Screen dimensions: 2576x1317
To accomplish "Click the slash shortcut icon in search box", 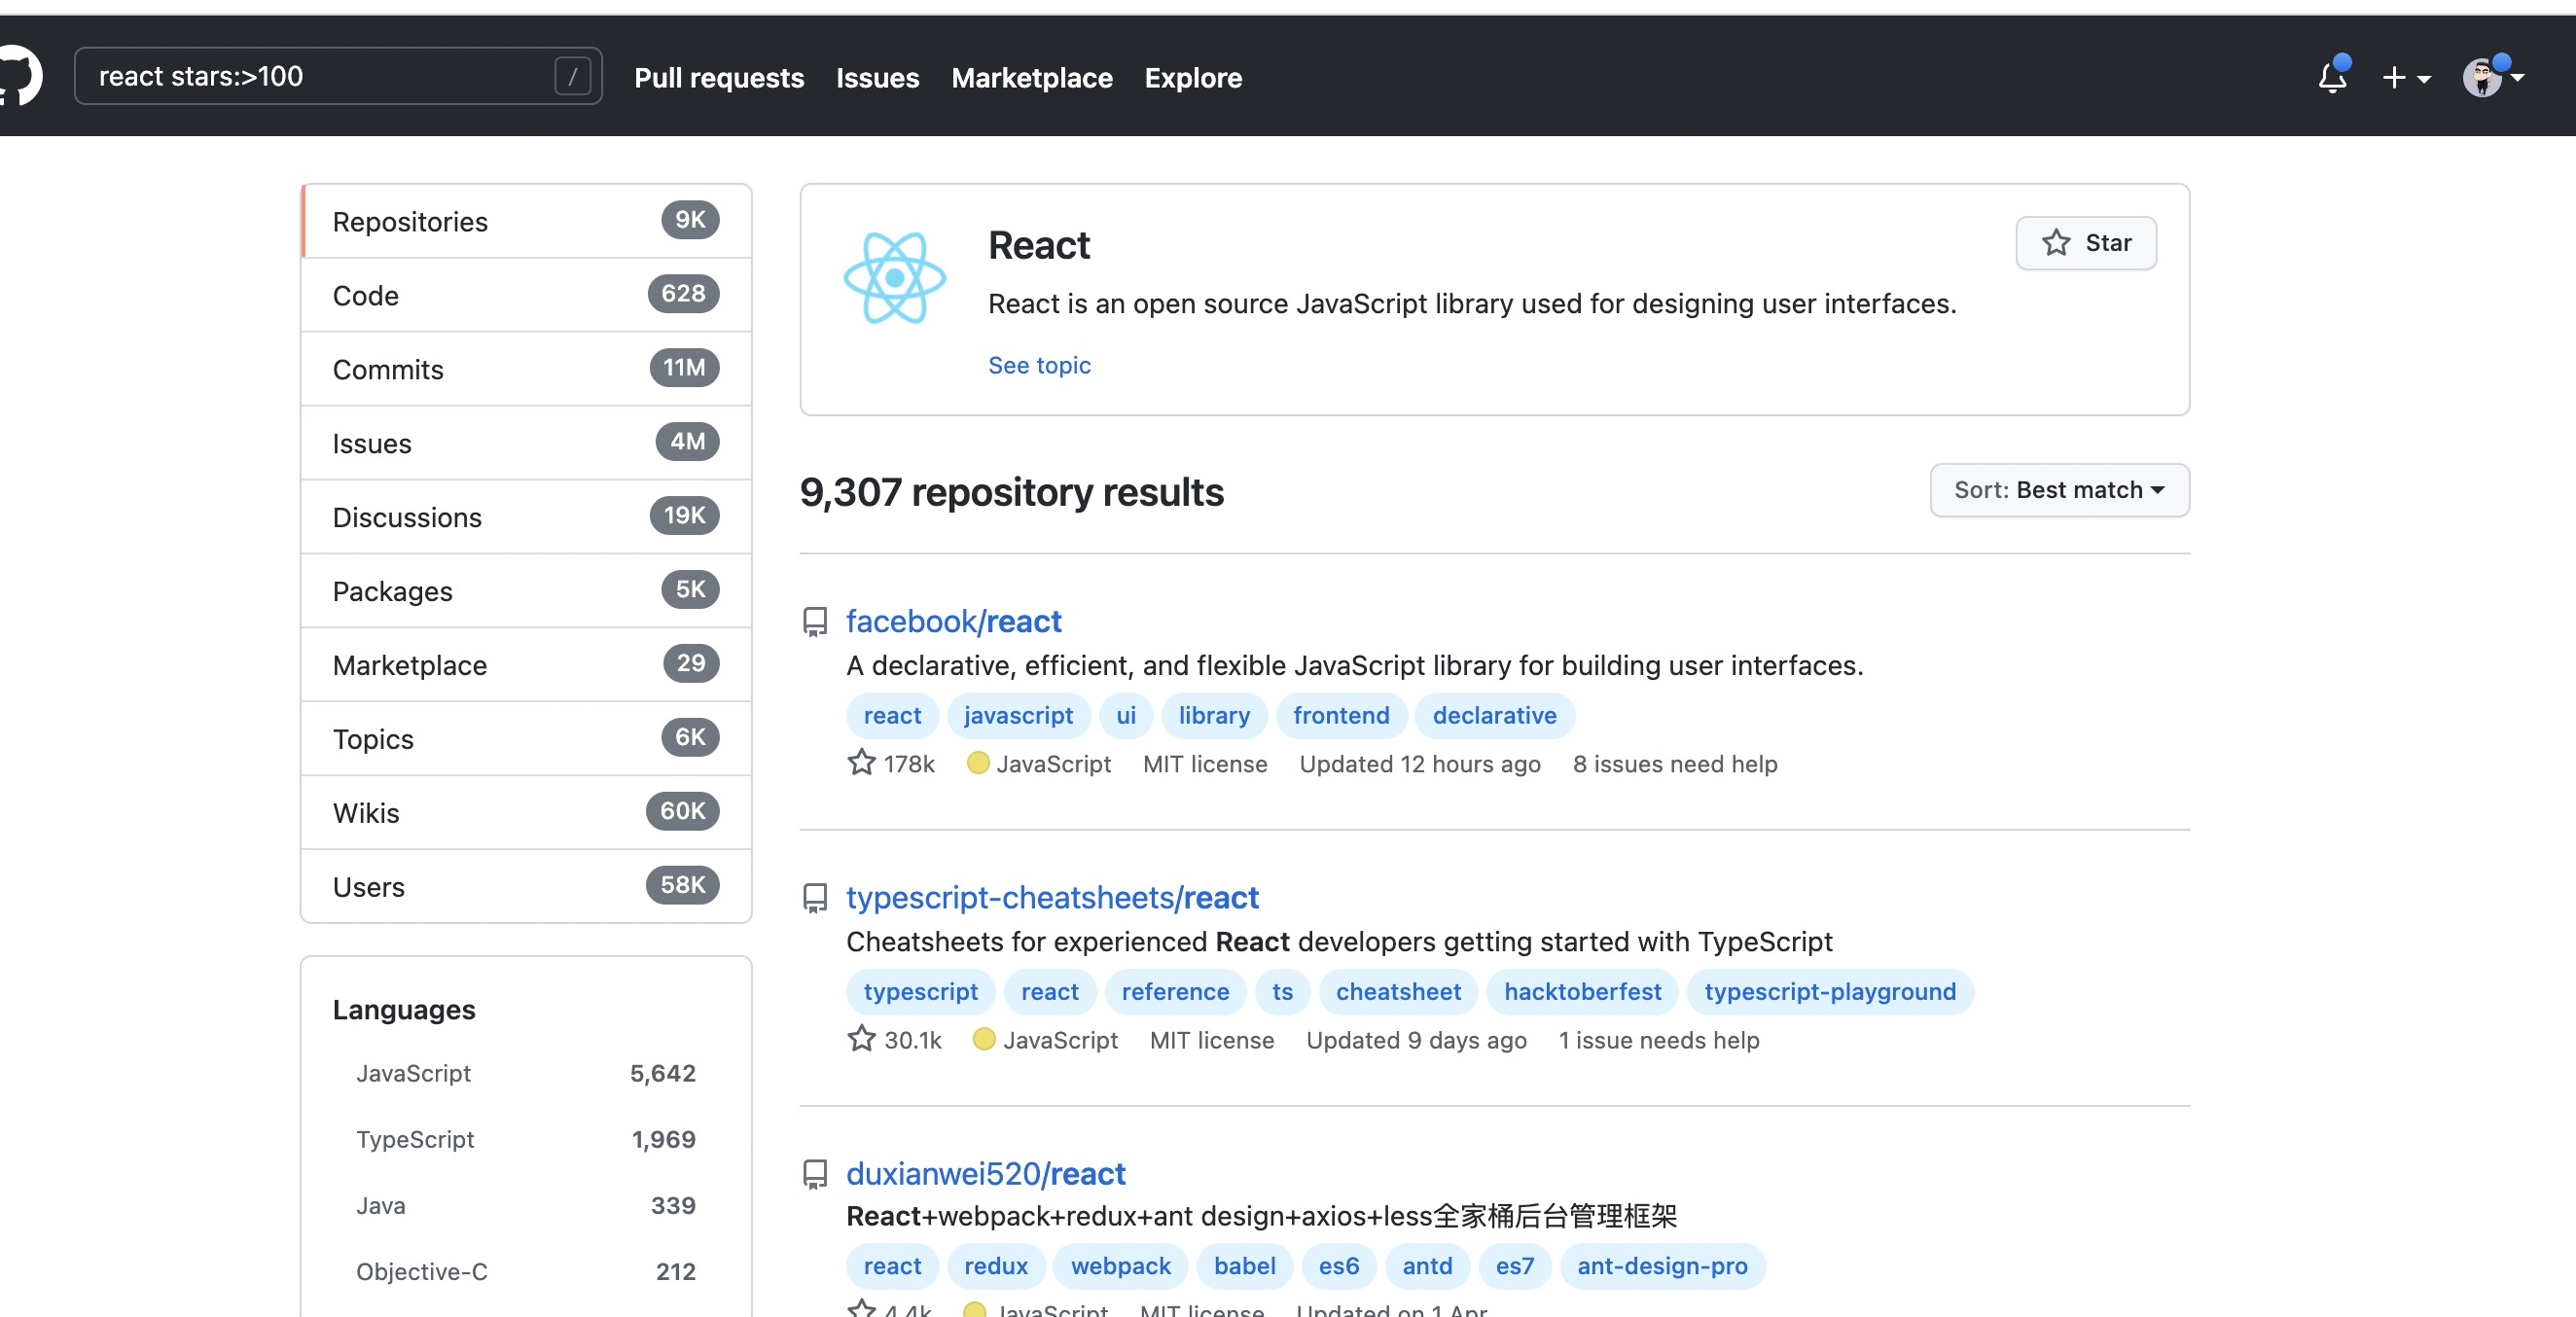I will click(x=572, y=76).
